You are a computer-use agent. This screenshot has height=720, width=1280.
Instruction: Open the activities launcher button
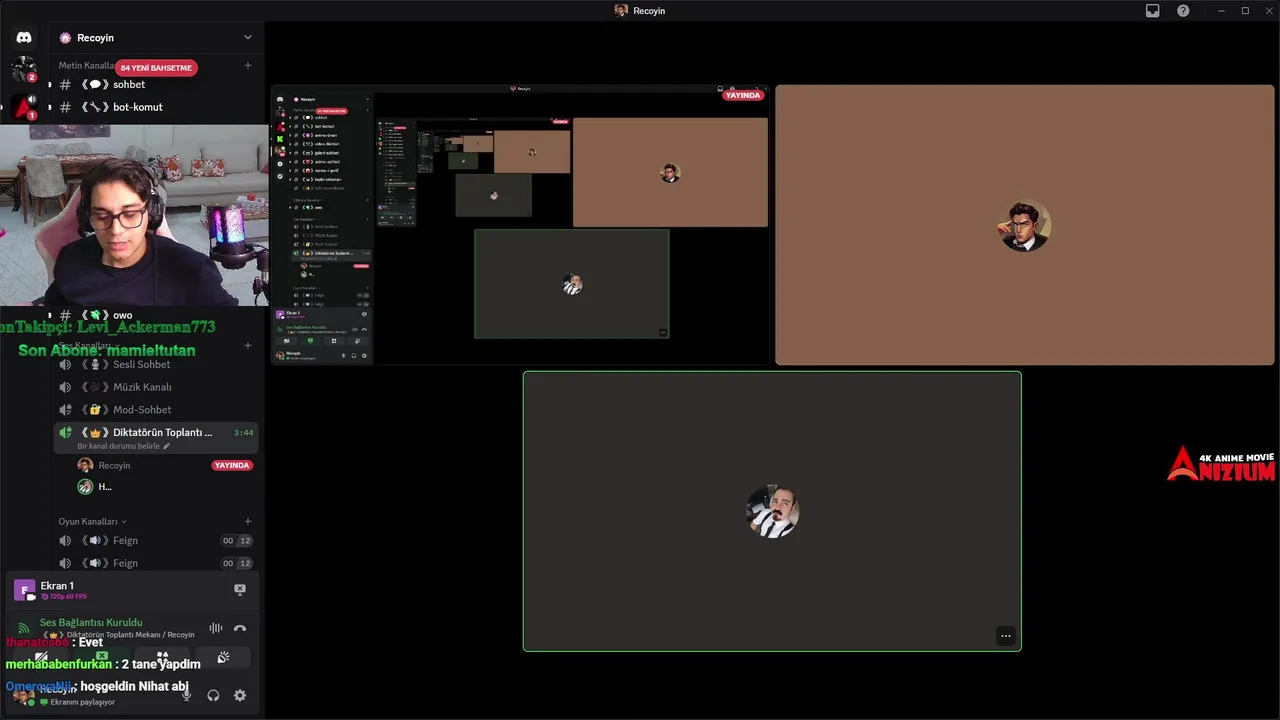click(162, 658)
